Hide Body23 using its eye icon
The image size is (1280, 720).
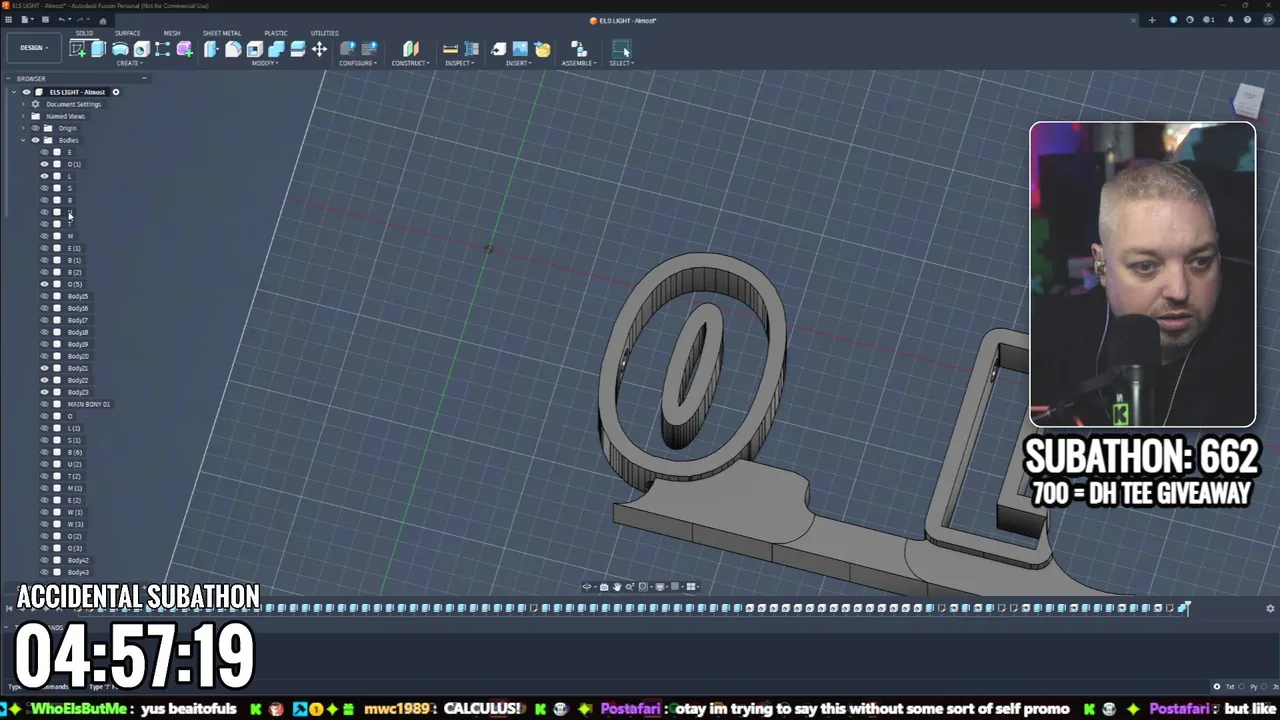click(x=44, y=392)
